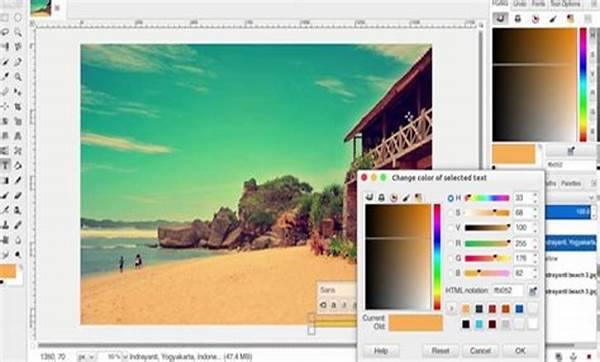The image size is (600, 362).
Task: Open the unit dropdown in status bar
Action: (x=86, y=357)
